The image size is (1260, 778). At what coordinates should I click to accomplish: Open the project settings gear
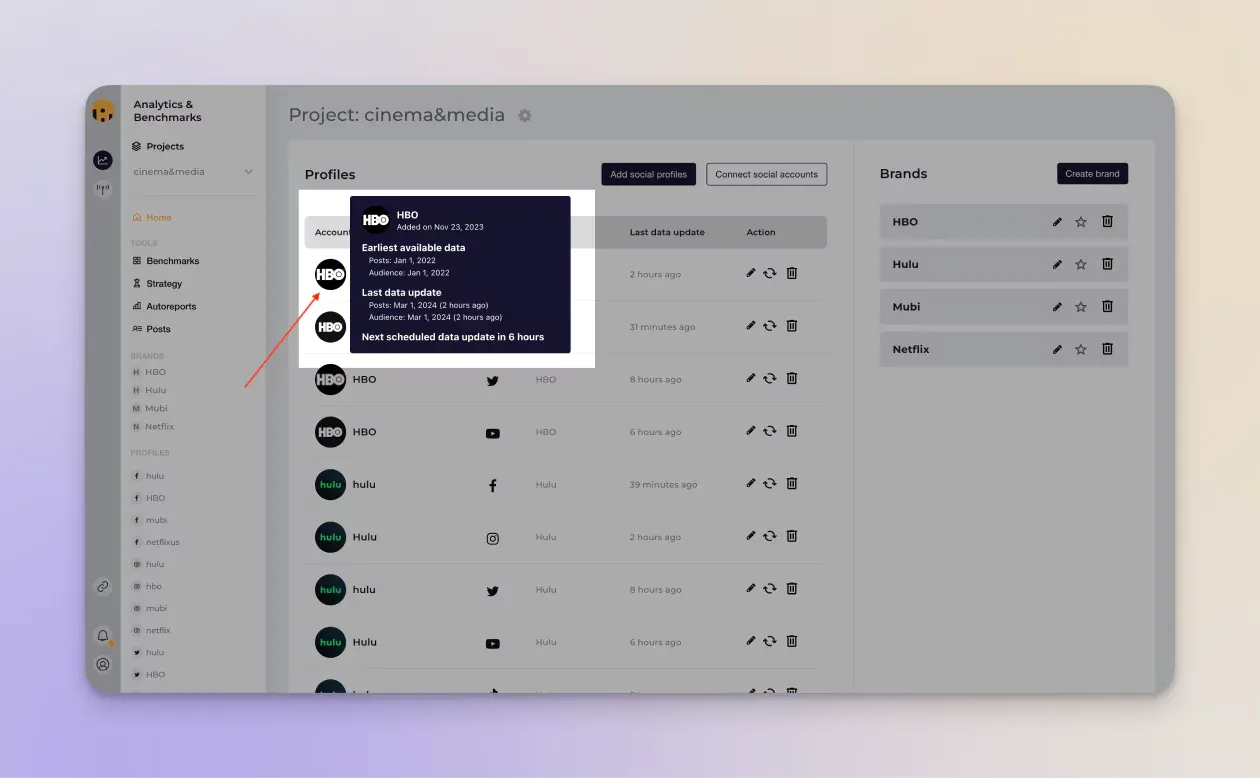tap(525, 116)
